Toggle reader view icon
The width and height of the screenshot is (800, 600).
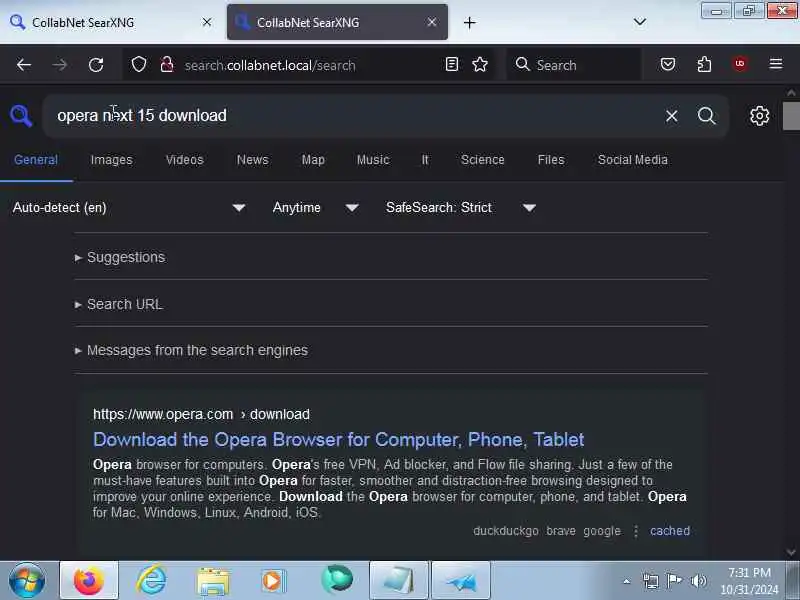[452, 64]
